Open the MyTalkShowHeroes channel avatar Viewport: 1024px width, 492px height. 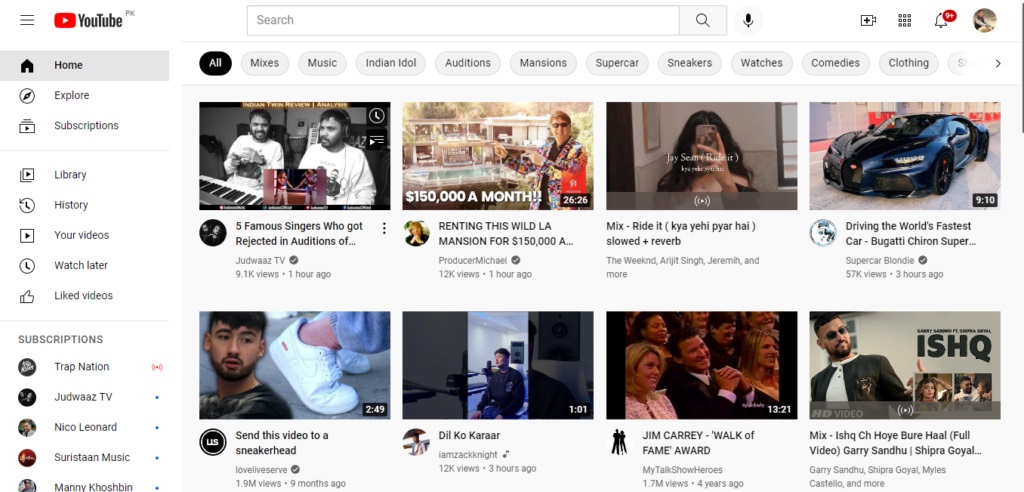[x=619, y=442]
